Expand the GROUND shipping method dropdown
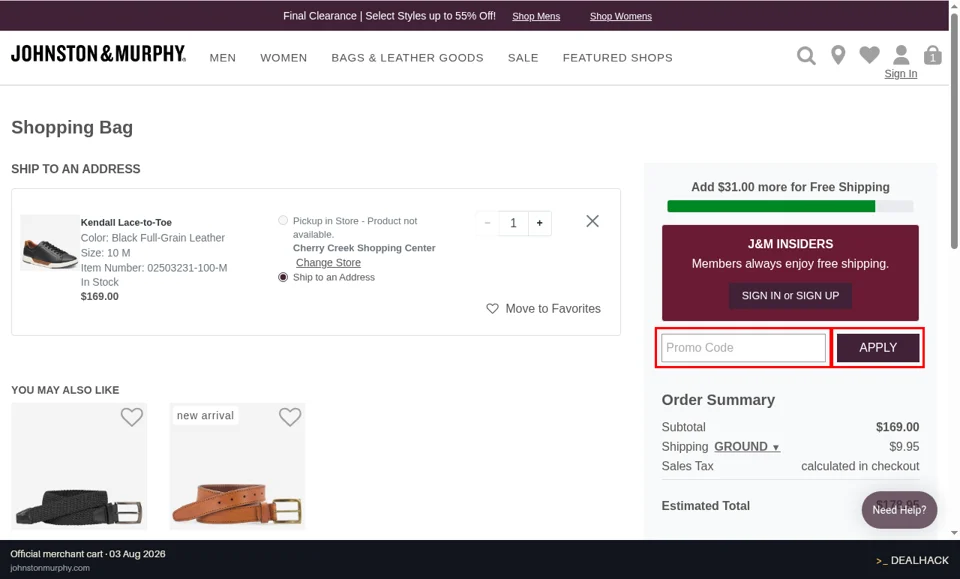 747,447
